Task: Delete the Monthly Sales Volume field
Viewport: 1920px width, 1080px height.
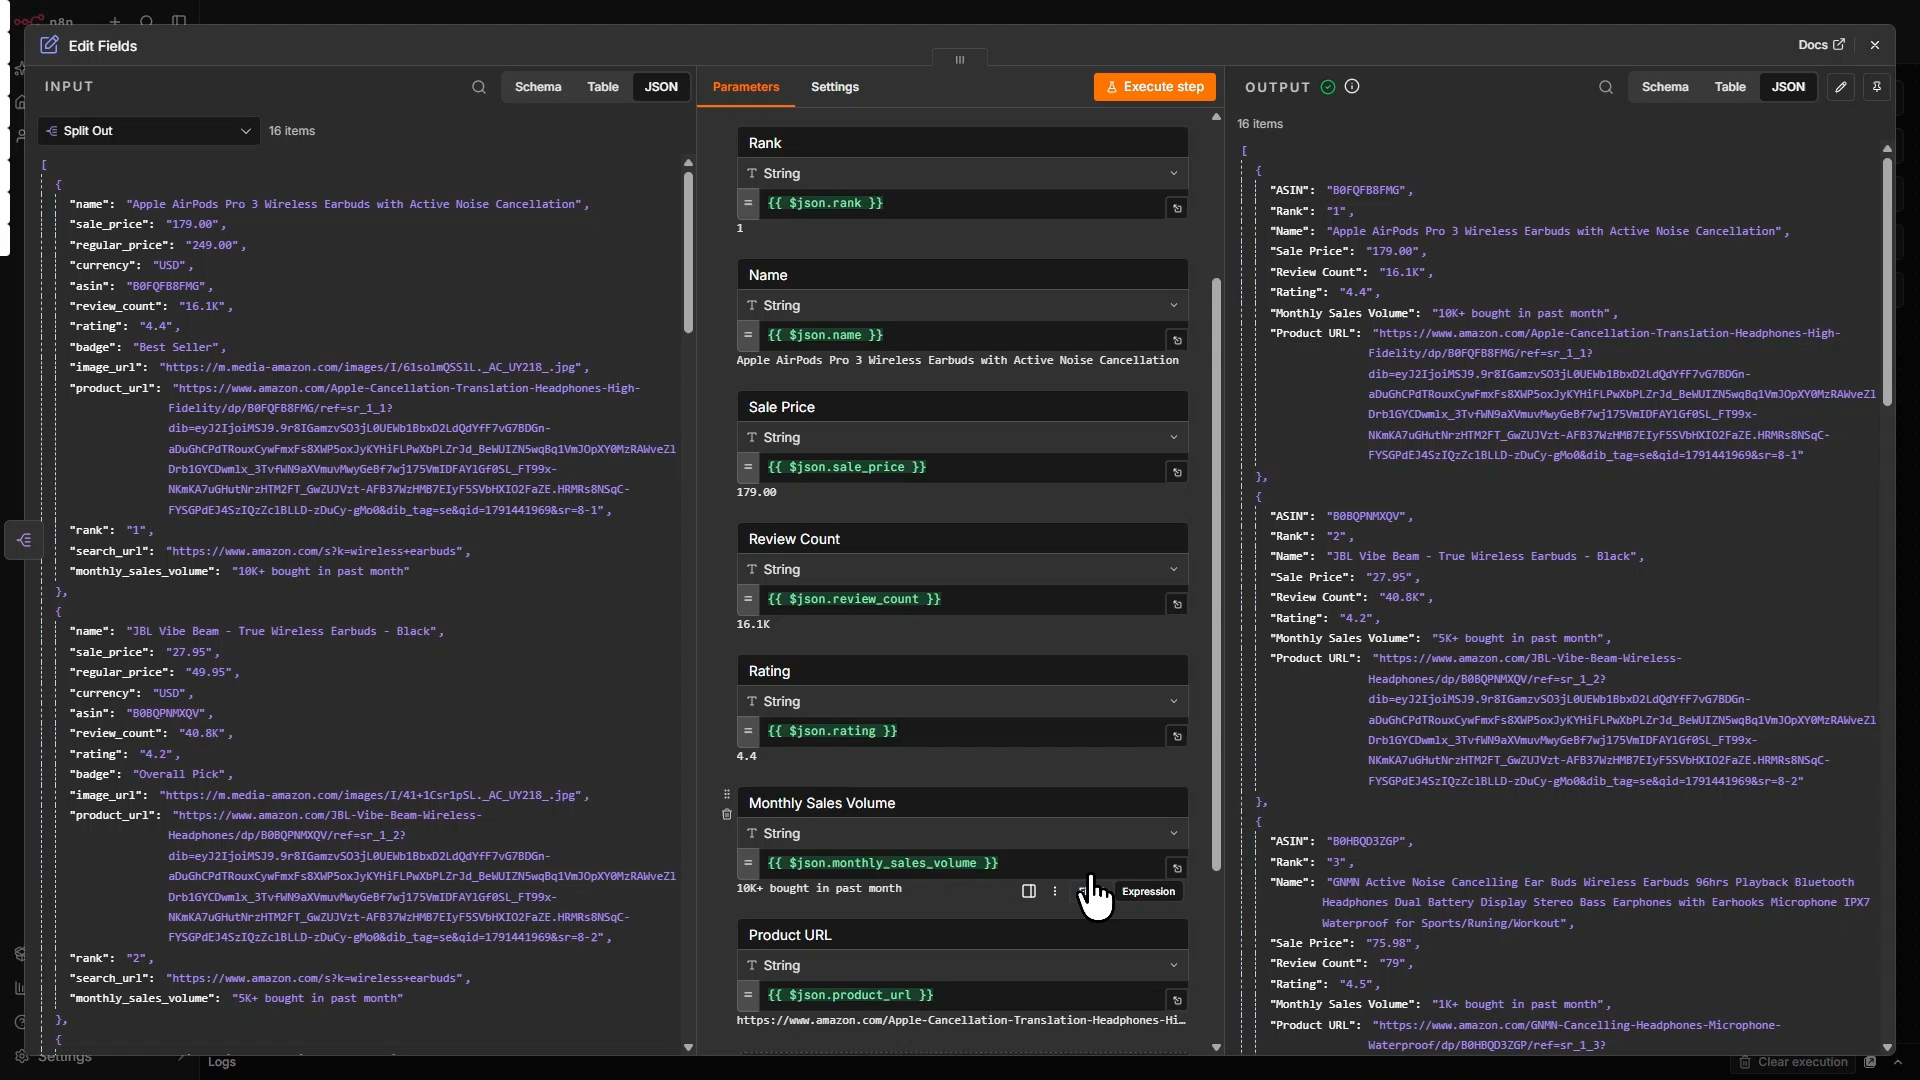Action: [x=727, y=814]
